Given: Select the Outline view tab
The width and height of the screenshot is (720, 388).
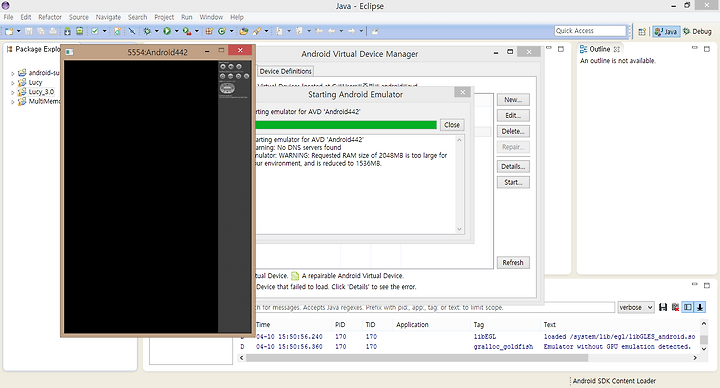Looking at the screenshot, I should point(599,49).
